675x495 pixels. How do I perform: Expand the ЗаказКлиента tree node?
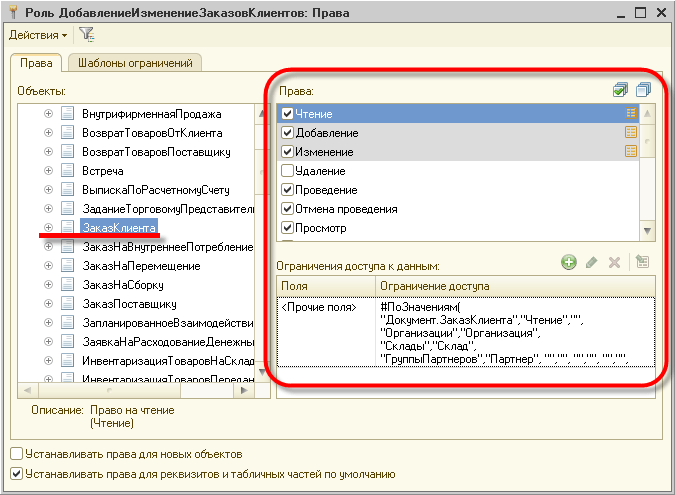point(48,227)
